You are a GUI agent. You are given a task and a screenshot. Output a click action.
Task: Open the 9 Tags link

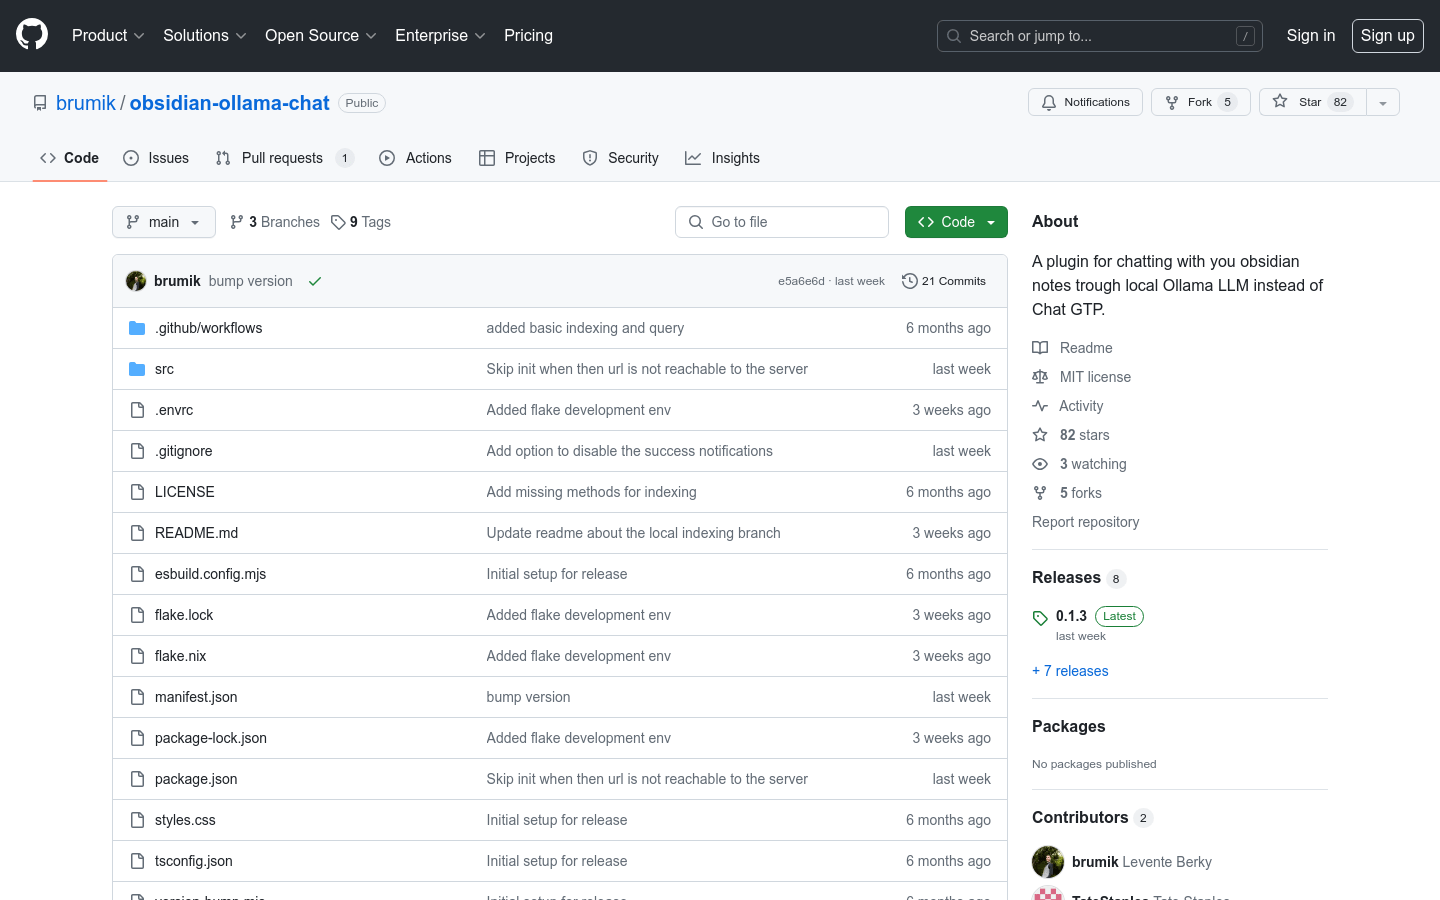click(x=361, y=222)
